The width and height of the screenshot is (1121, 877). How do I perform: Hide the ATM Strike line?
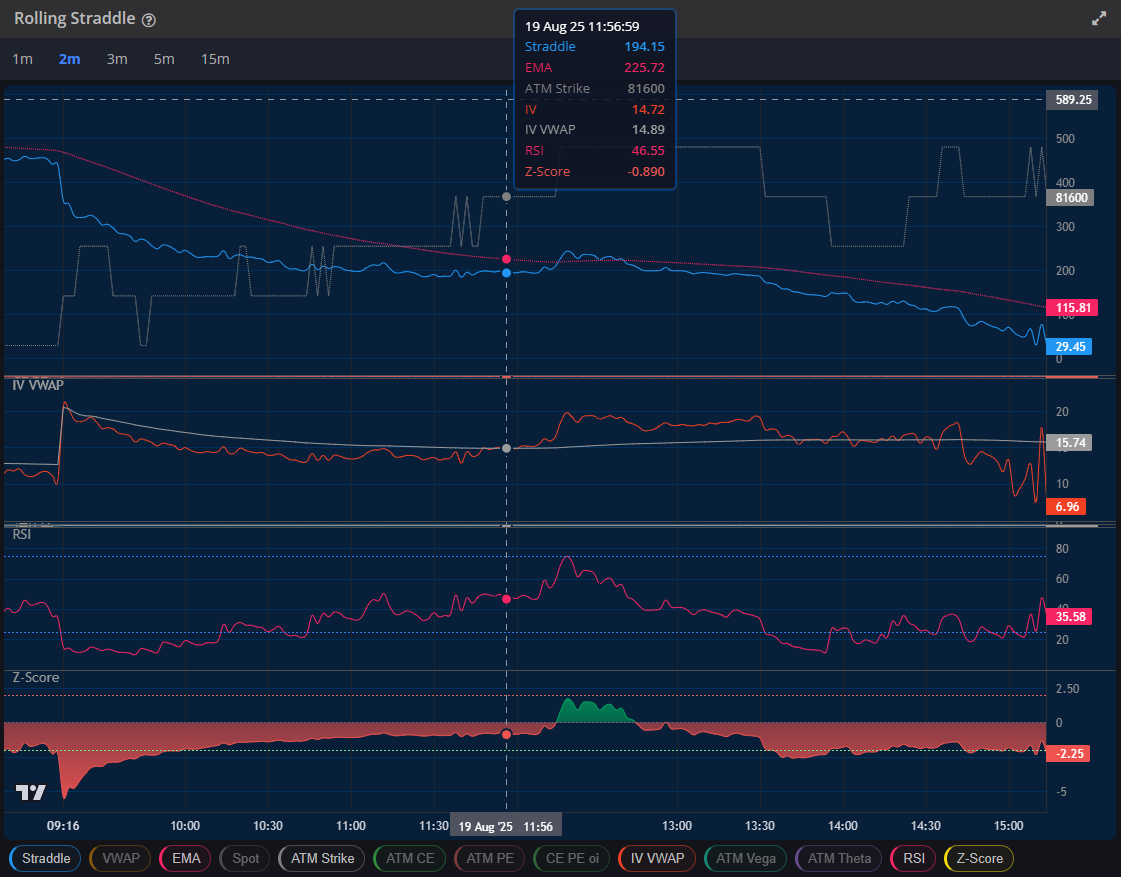321,858
